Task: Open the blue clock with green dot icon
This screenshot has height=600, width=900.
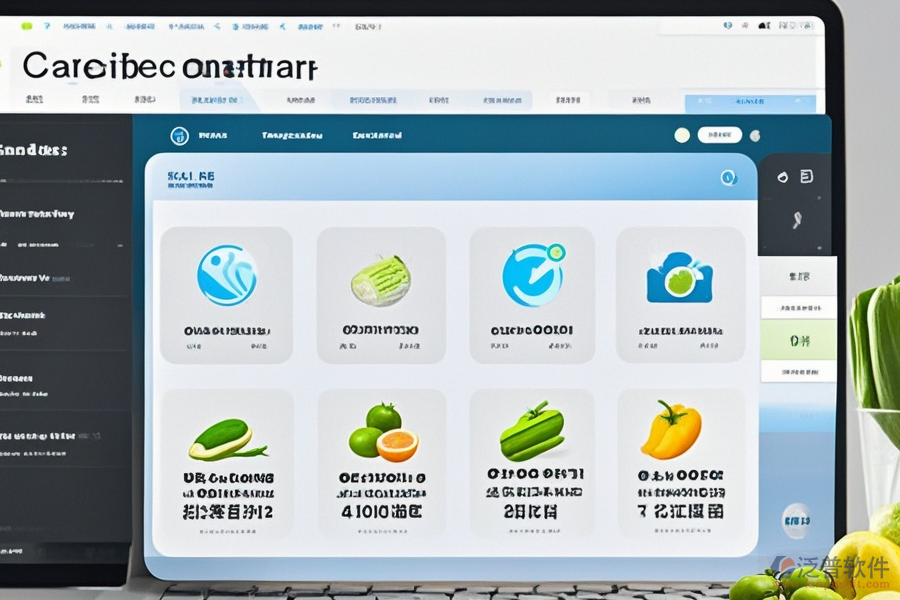Action: pyautogui.click(x=533, y=275)
